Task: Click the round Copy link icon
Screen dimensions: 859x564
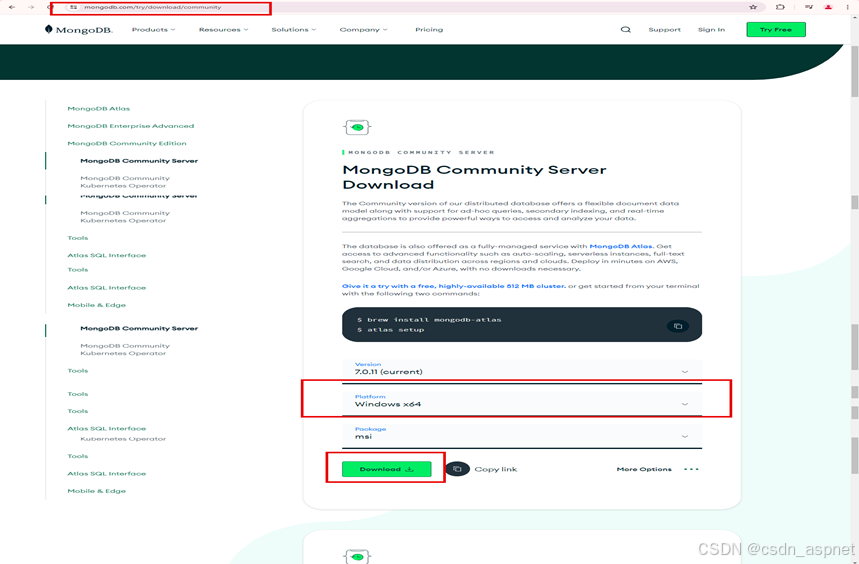Action: [457, 469]
